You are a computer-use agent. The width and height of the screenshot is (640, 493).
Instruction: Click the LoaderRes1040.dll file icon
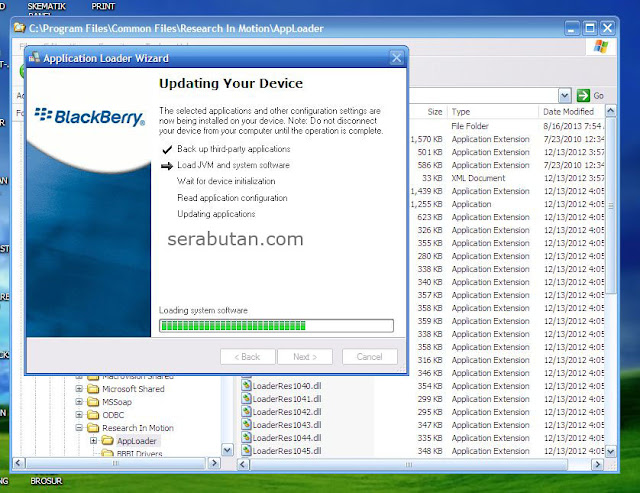[246, 386]
